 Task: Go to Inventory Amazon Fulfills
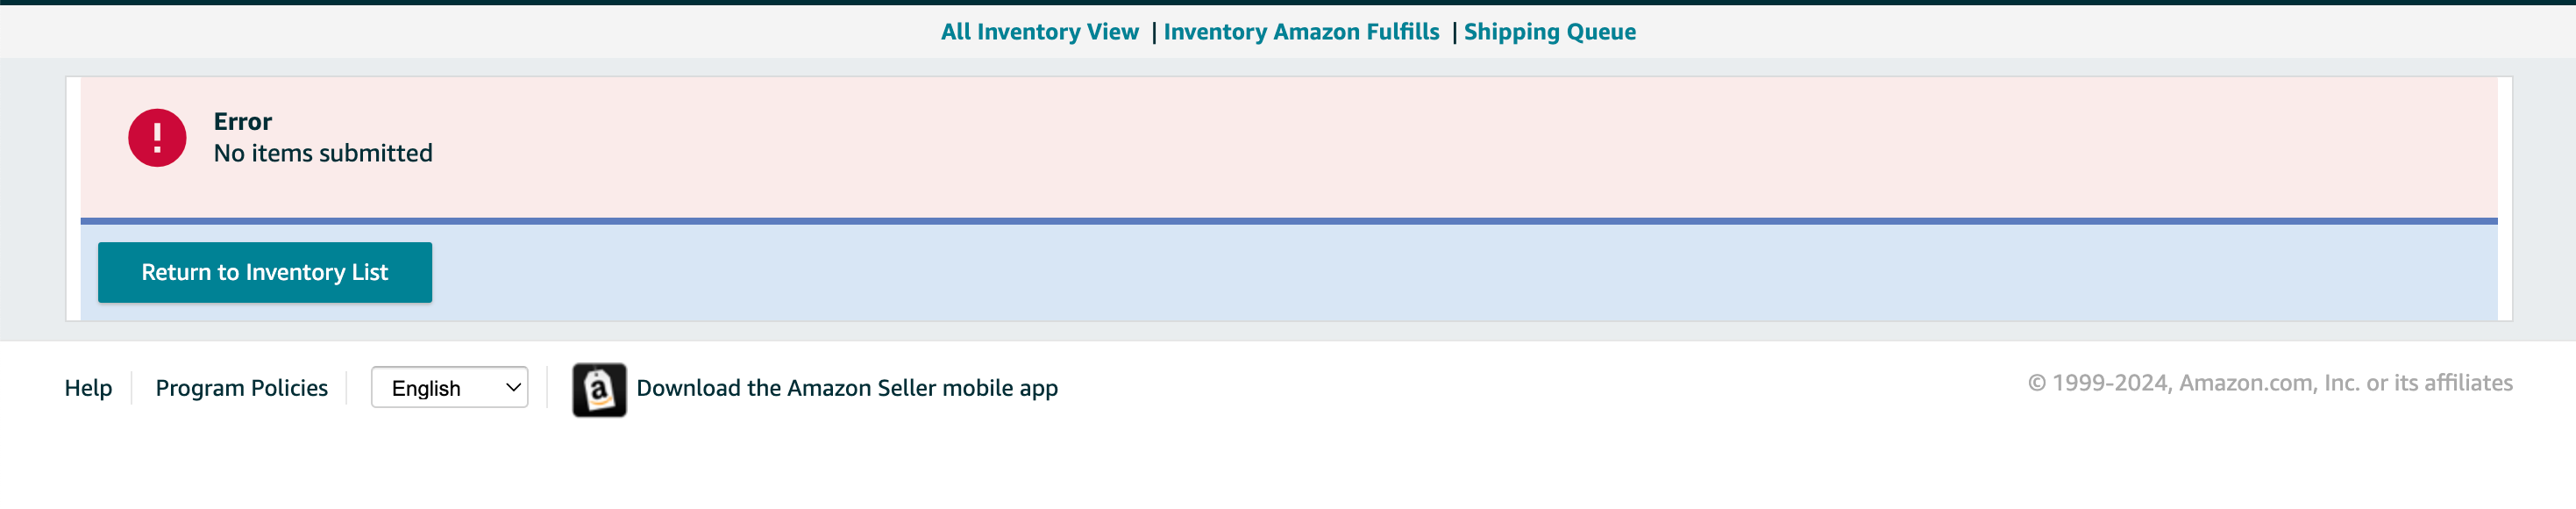point(1301,32)
